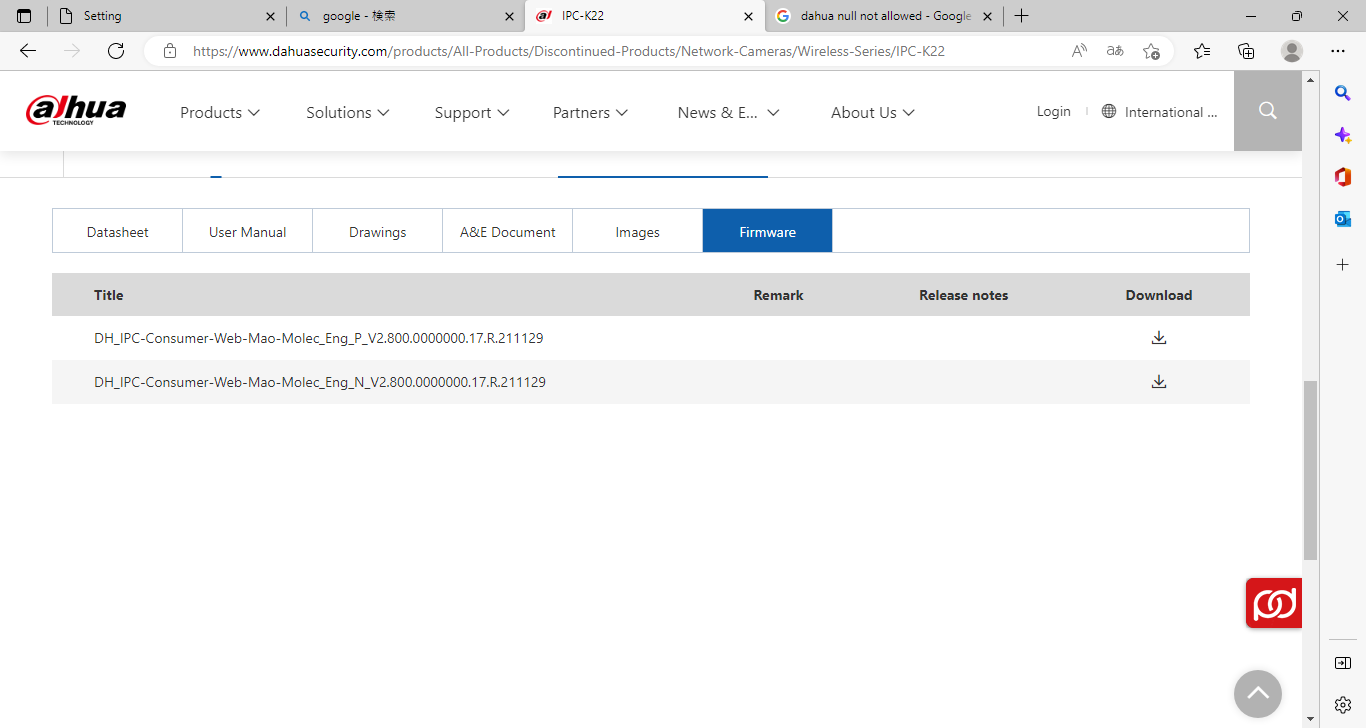This screenshot has height=728, width=1366.
Task: Close the google 検索 browser tab
Action: [x=510, y=16]
